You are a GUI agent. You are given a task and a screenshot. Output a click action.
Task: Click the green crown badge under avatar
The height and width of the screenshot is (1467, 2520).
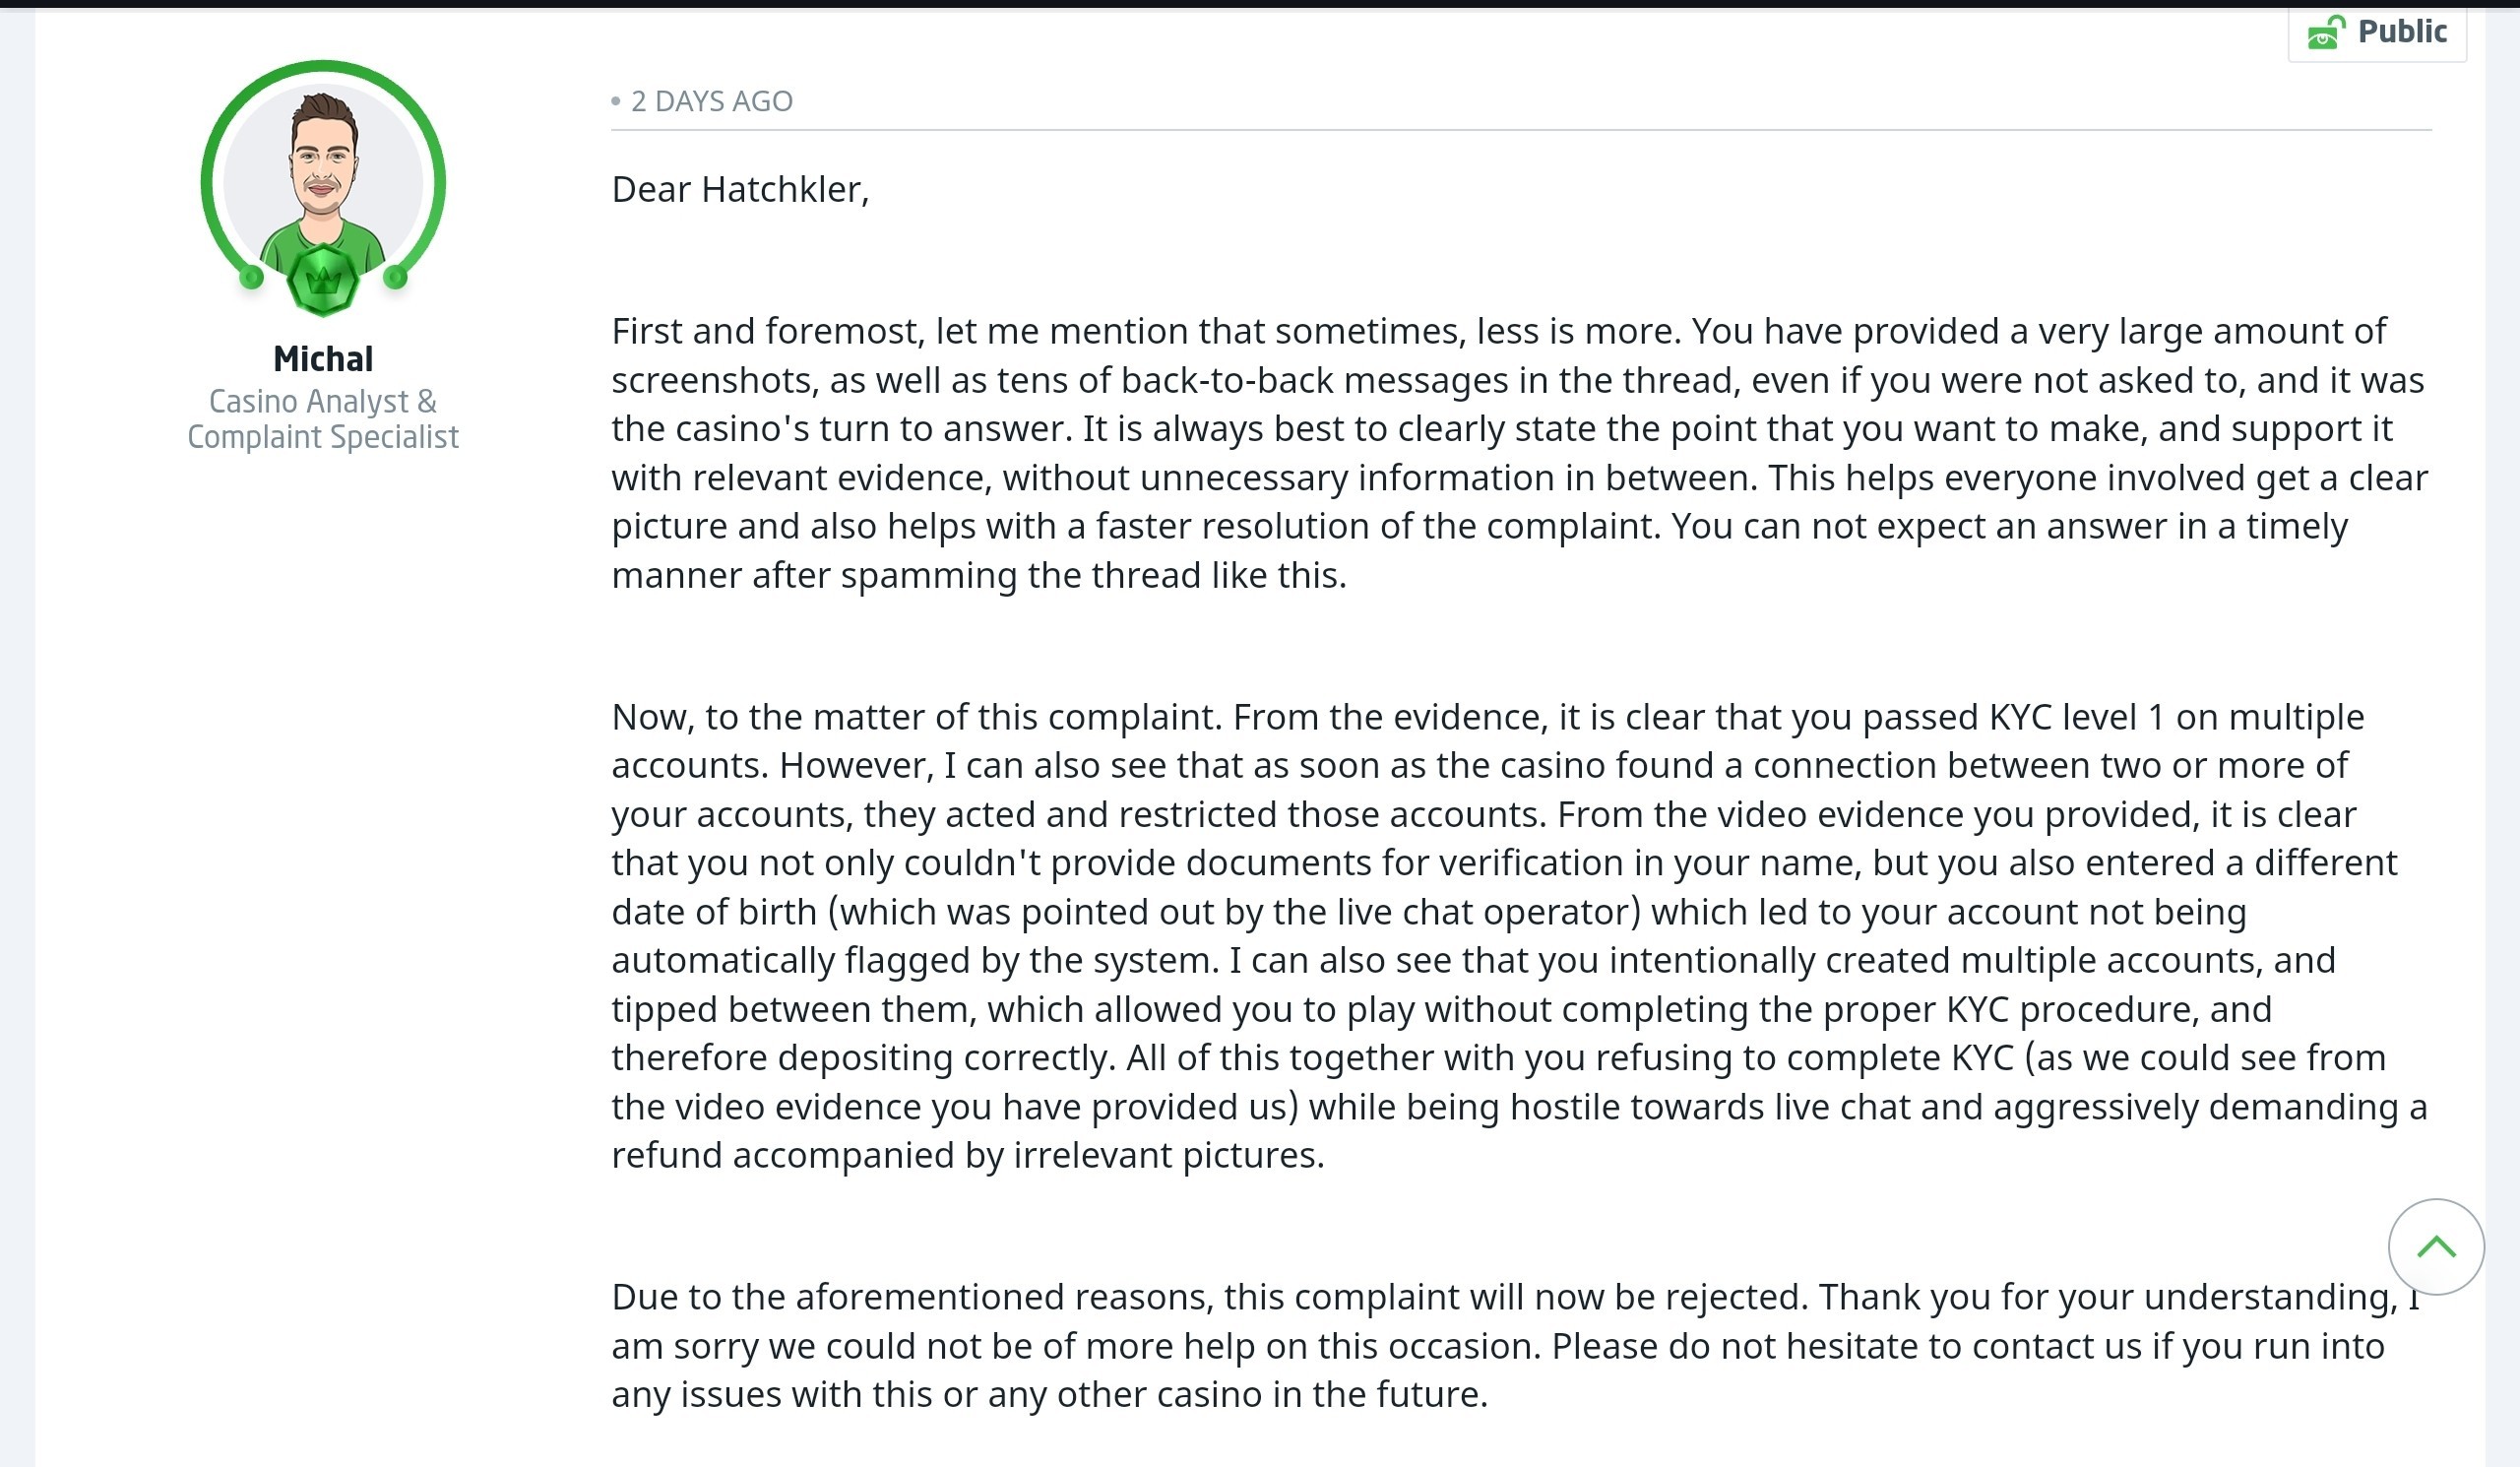pos(323,280)
